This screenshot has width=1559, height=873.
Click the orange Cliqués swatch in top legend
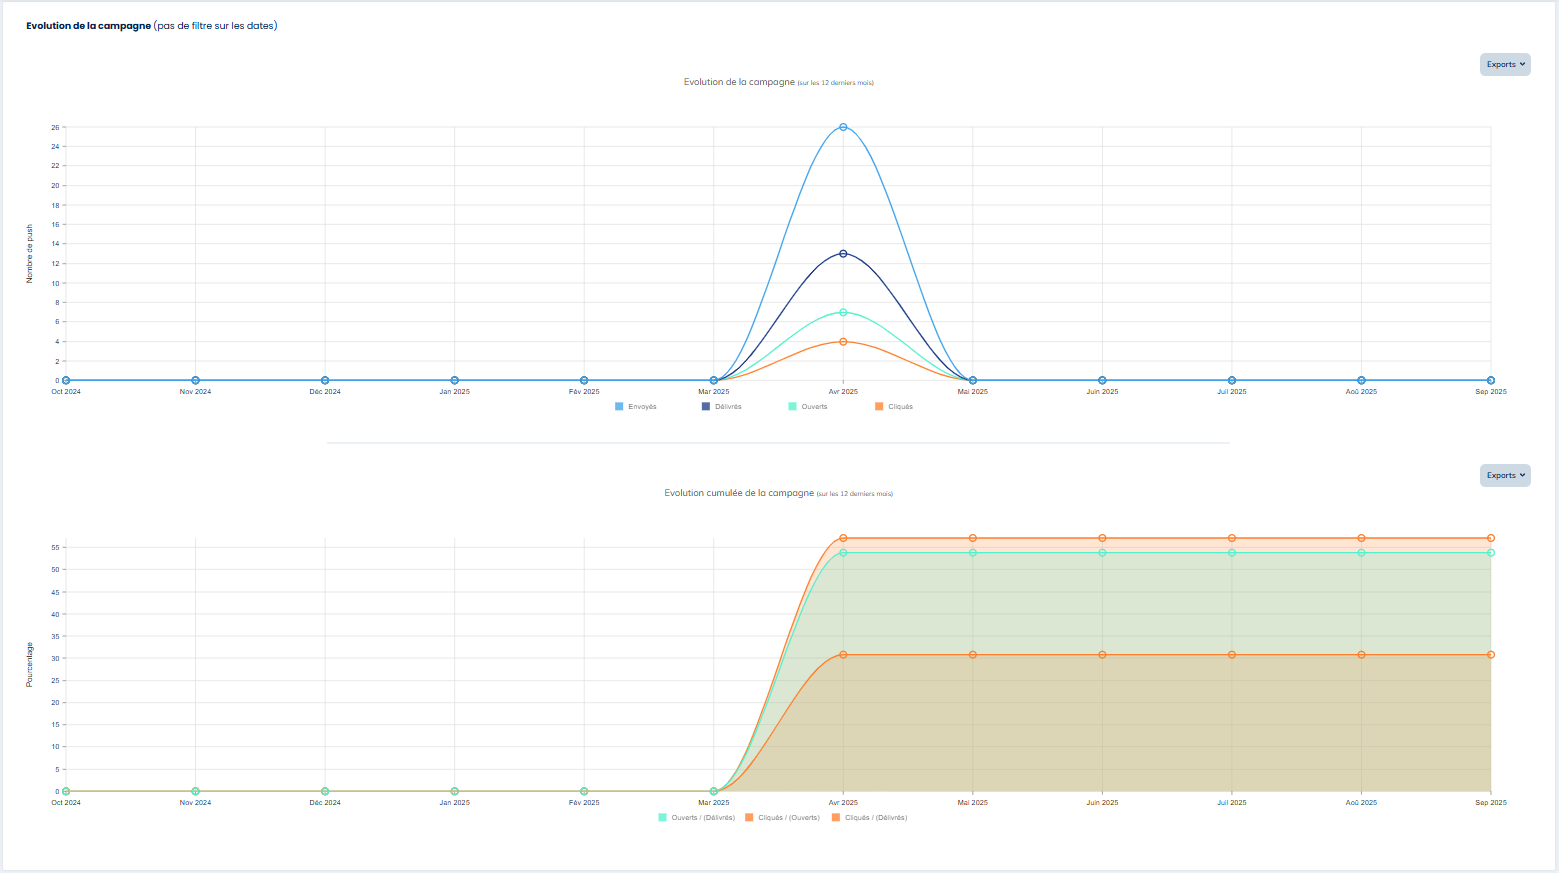click(879, 407)
